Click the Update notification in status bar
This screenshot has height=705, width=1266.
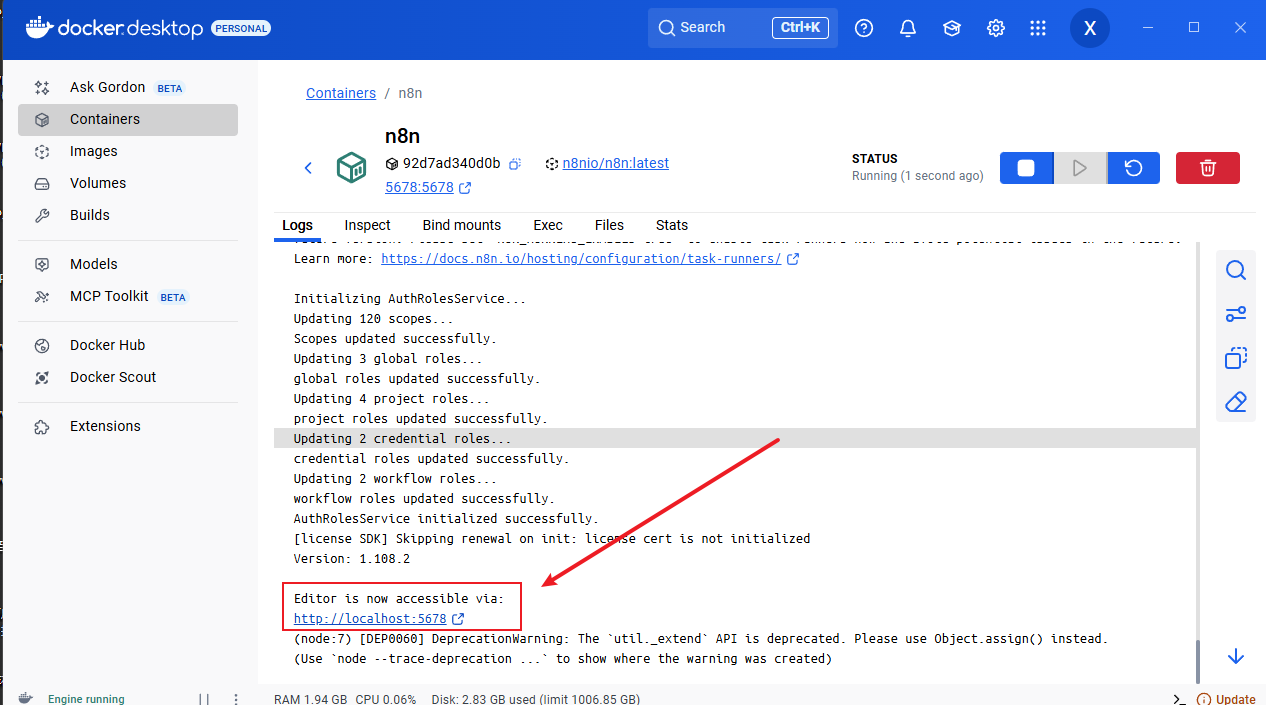1226,699
